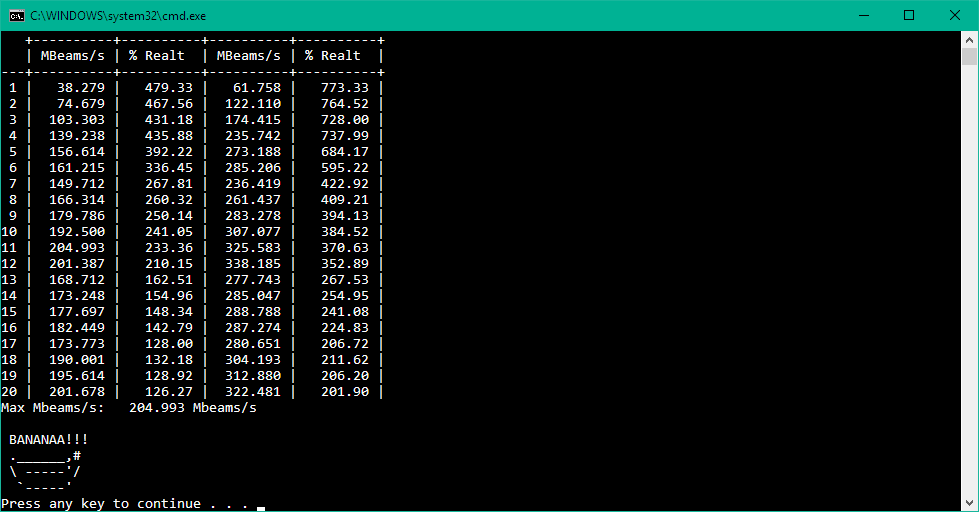Screen dimensions: 979x512
Task: Click the value 74.679 in row 2
Action: 81,104
